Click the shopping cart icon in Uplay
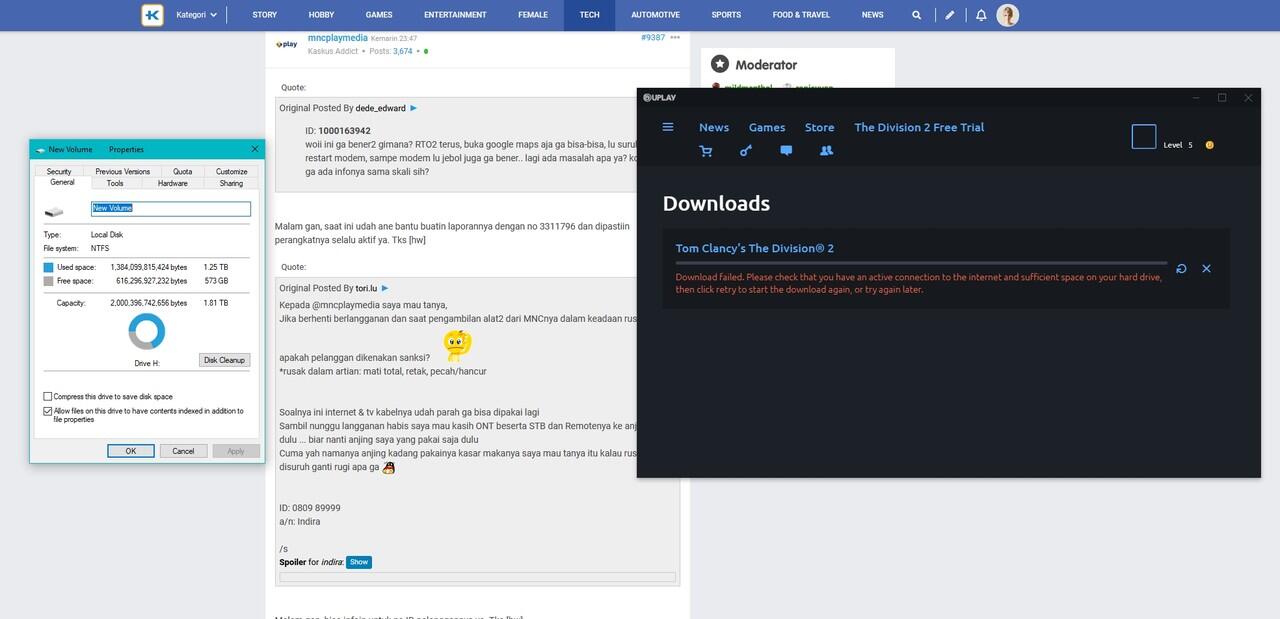The height and width of the screenshot is (619, 1280). click(706, 151)
